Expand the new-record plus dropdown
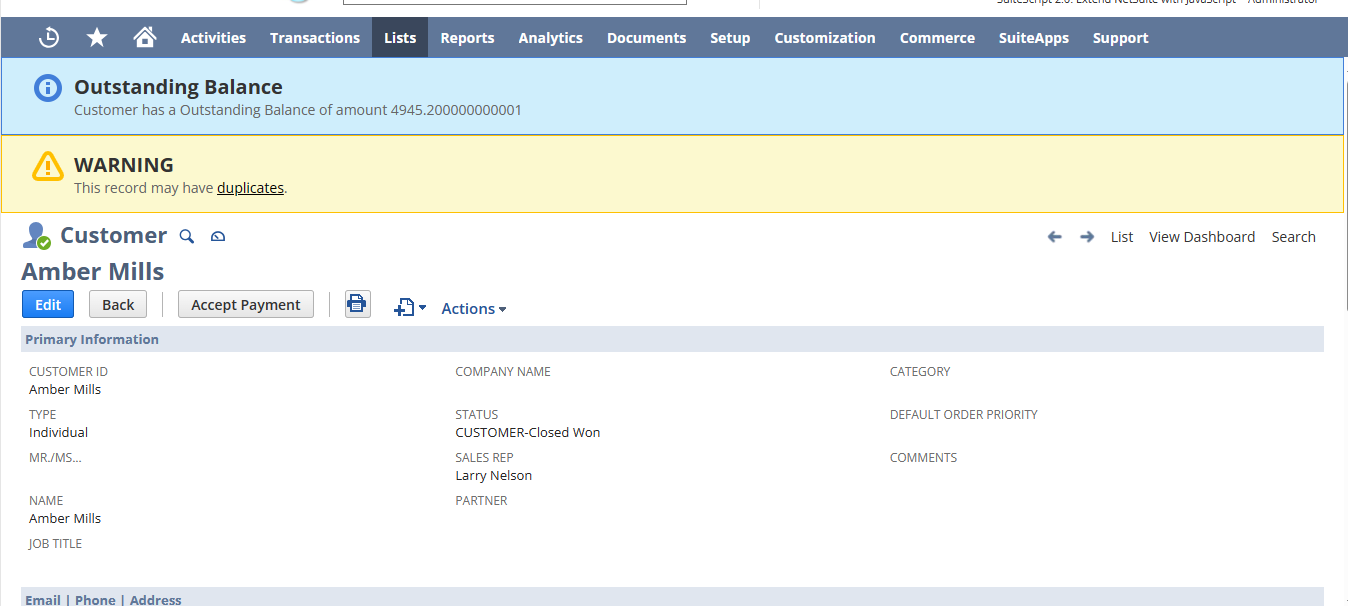The image size is (1348, 606). 410,308
